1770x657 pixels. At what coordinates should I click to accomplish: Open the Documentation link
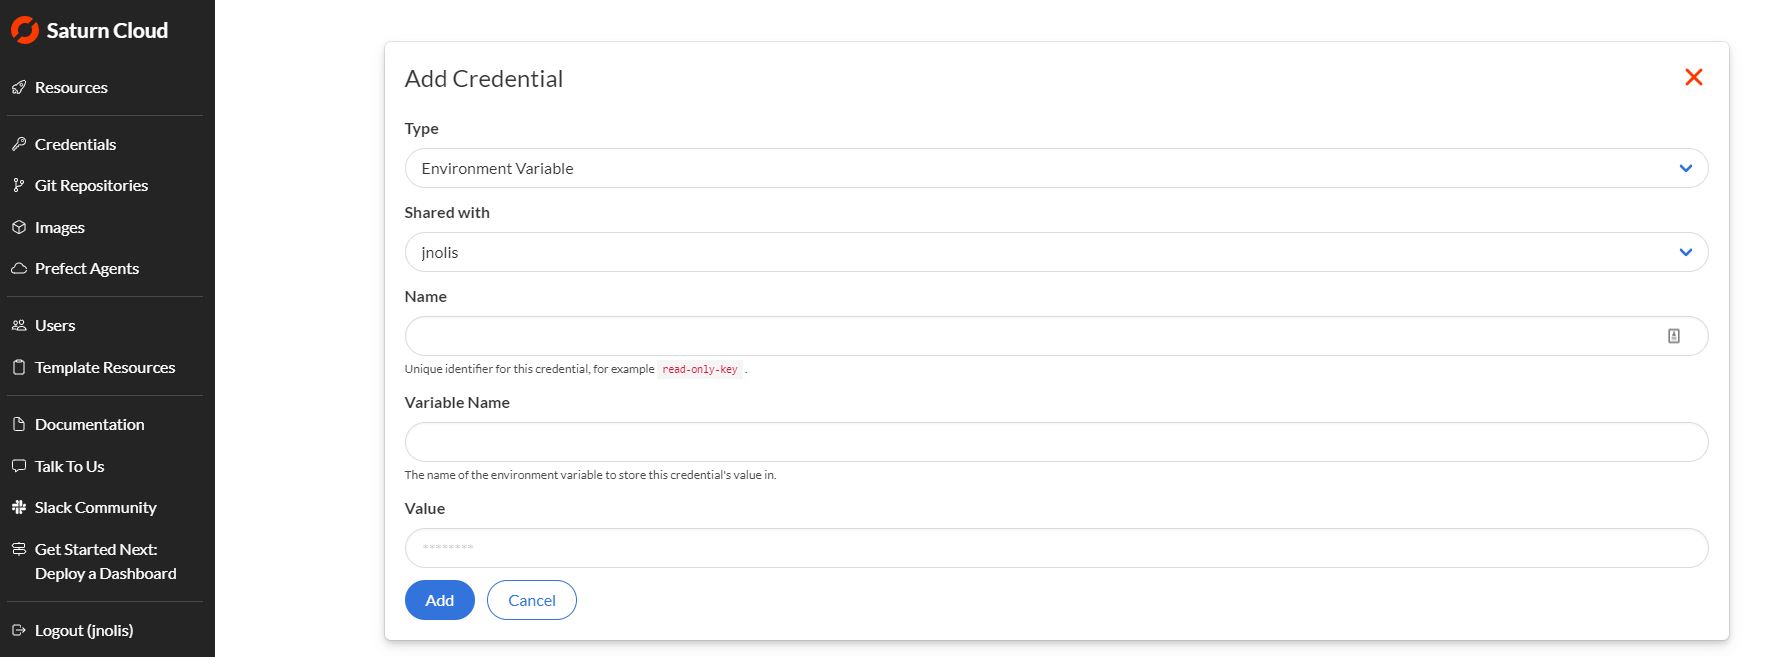coord(89,425)
